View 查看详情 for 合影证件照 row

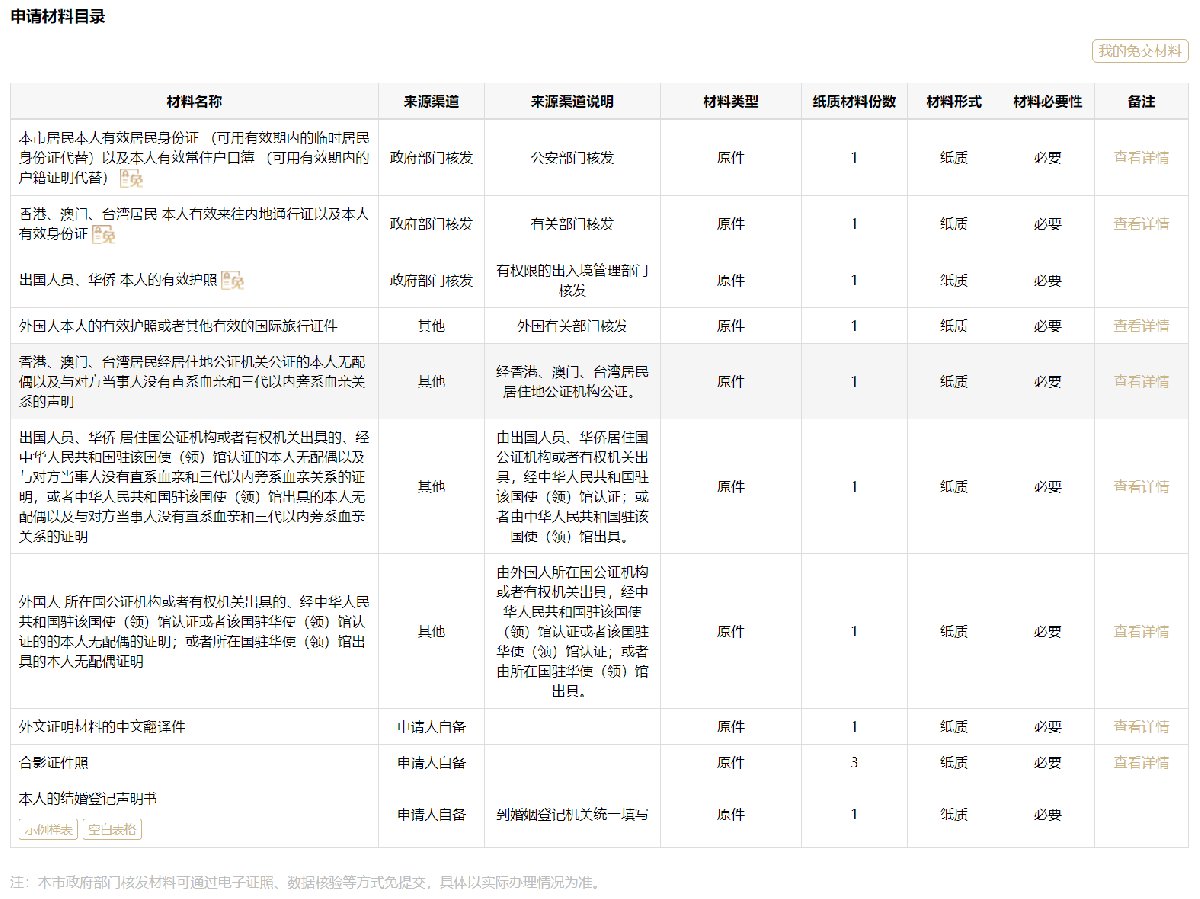pyautogui.click(x=1141, y=762)
